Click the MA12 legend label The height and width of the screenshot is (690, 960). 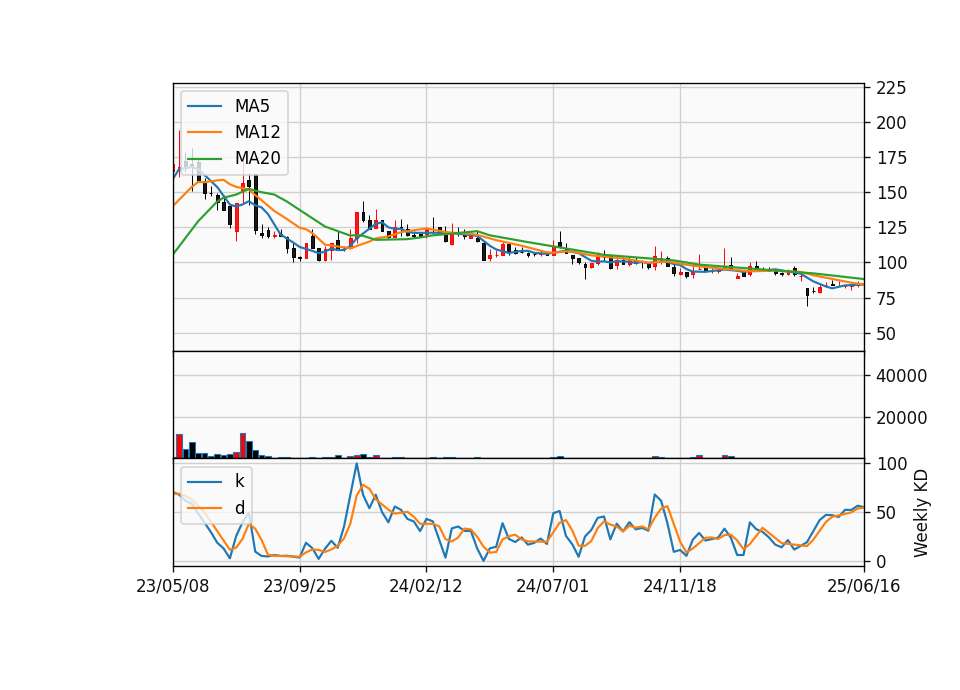tap(257, 132)
